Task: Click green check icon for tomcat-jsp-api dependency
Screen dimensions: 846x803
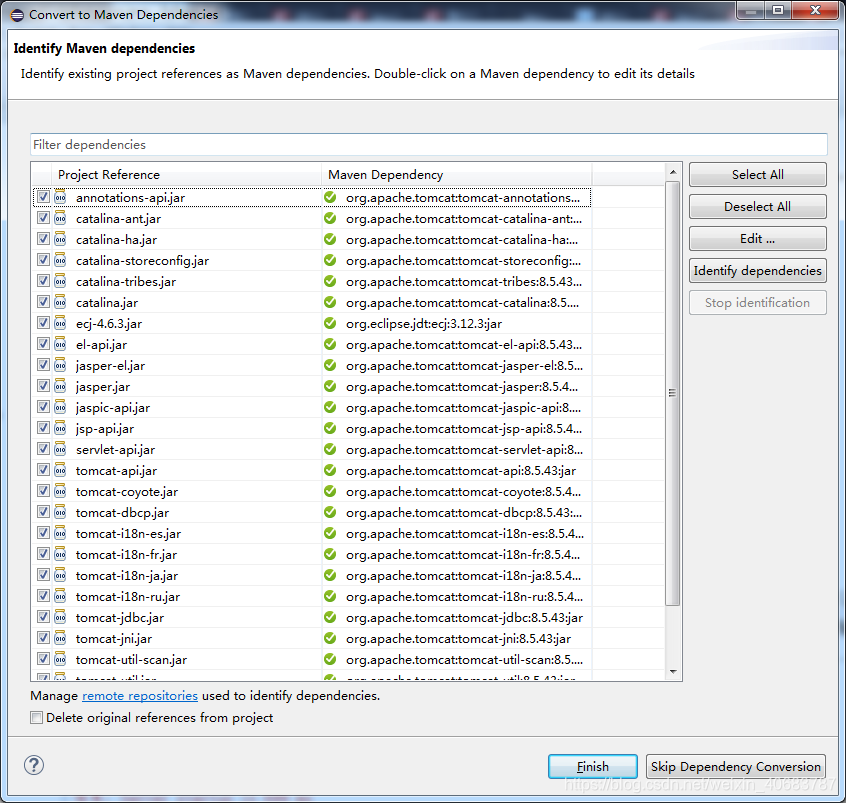Action: (330, 428)
